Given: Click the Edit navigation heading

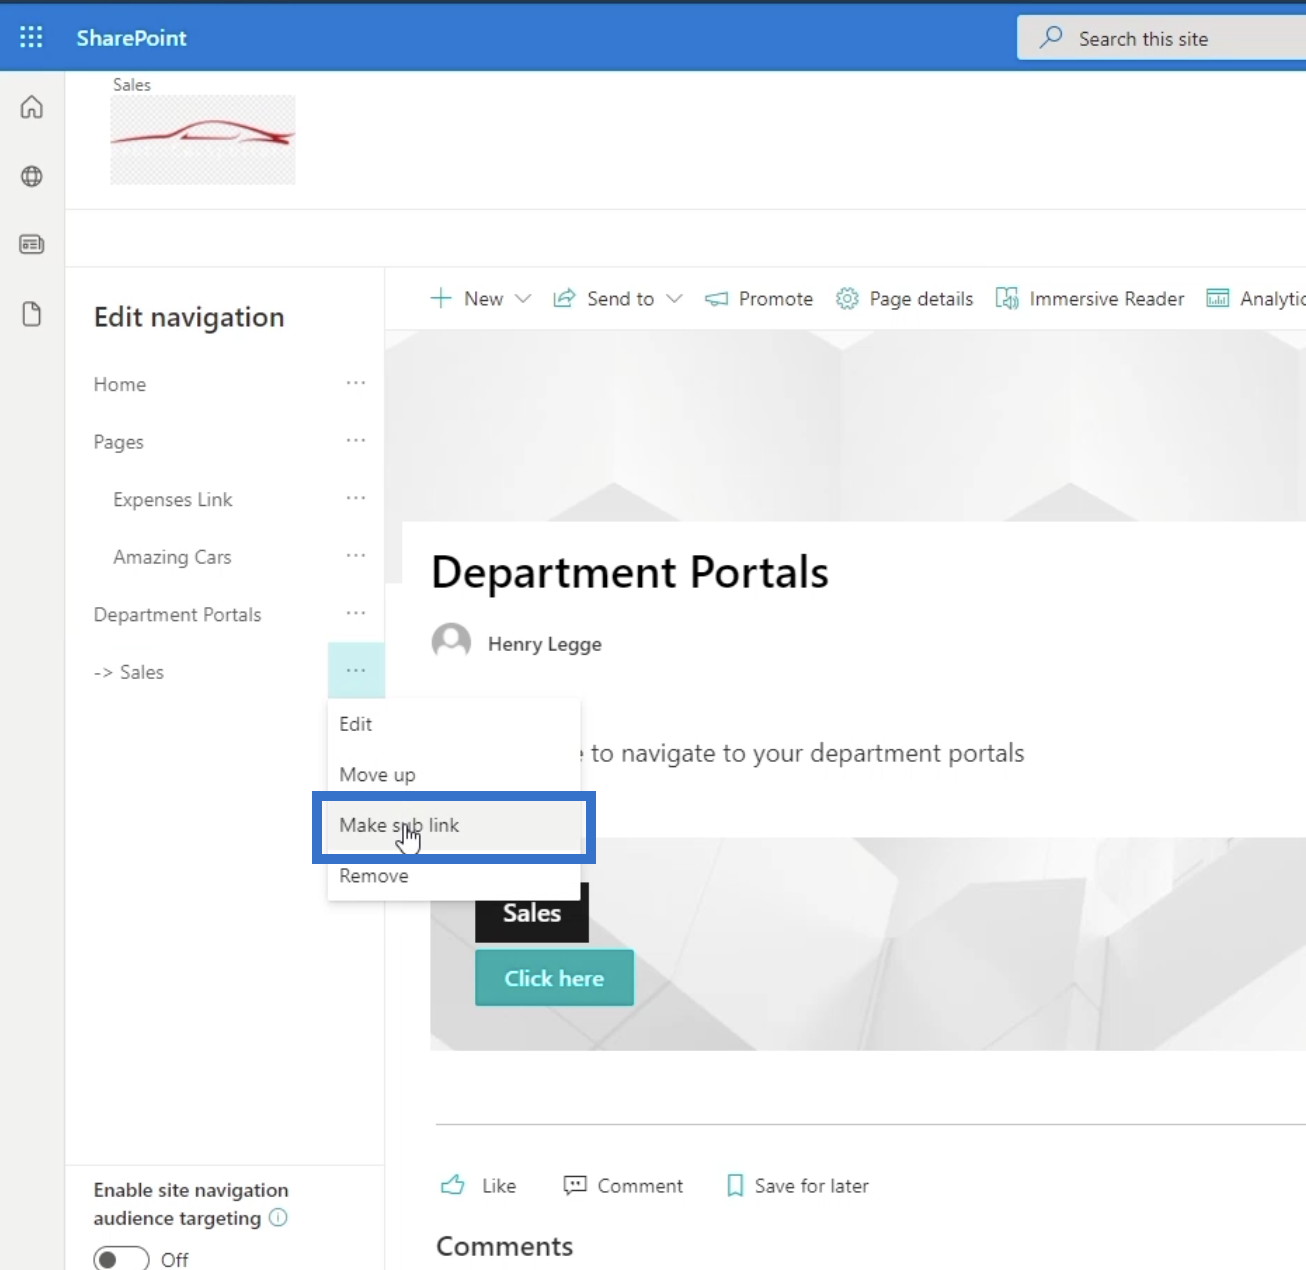Looking at the screenshot, I should [x=189, y=317].
